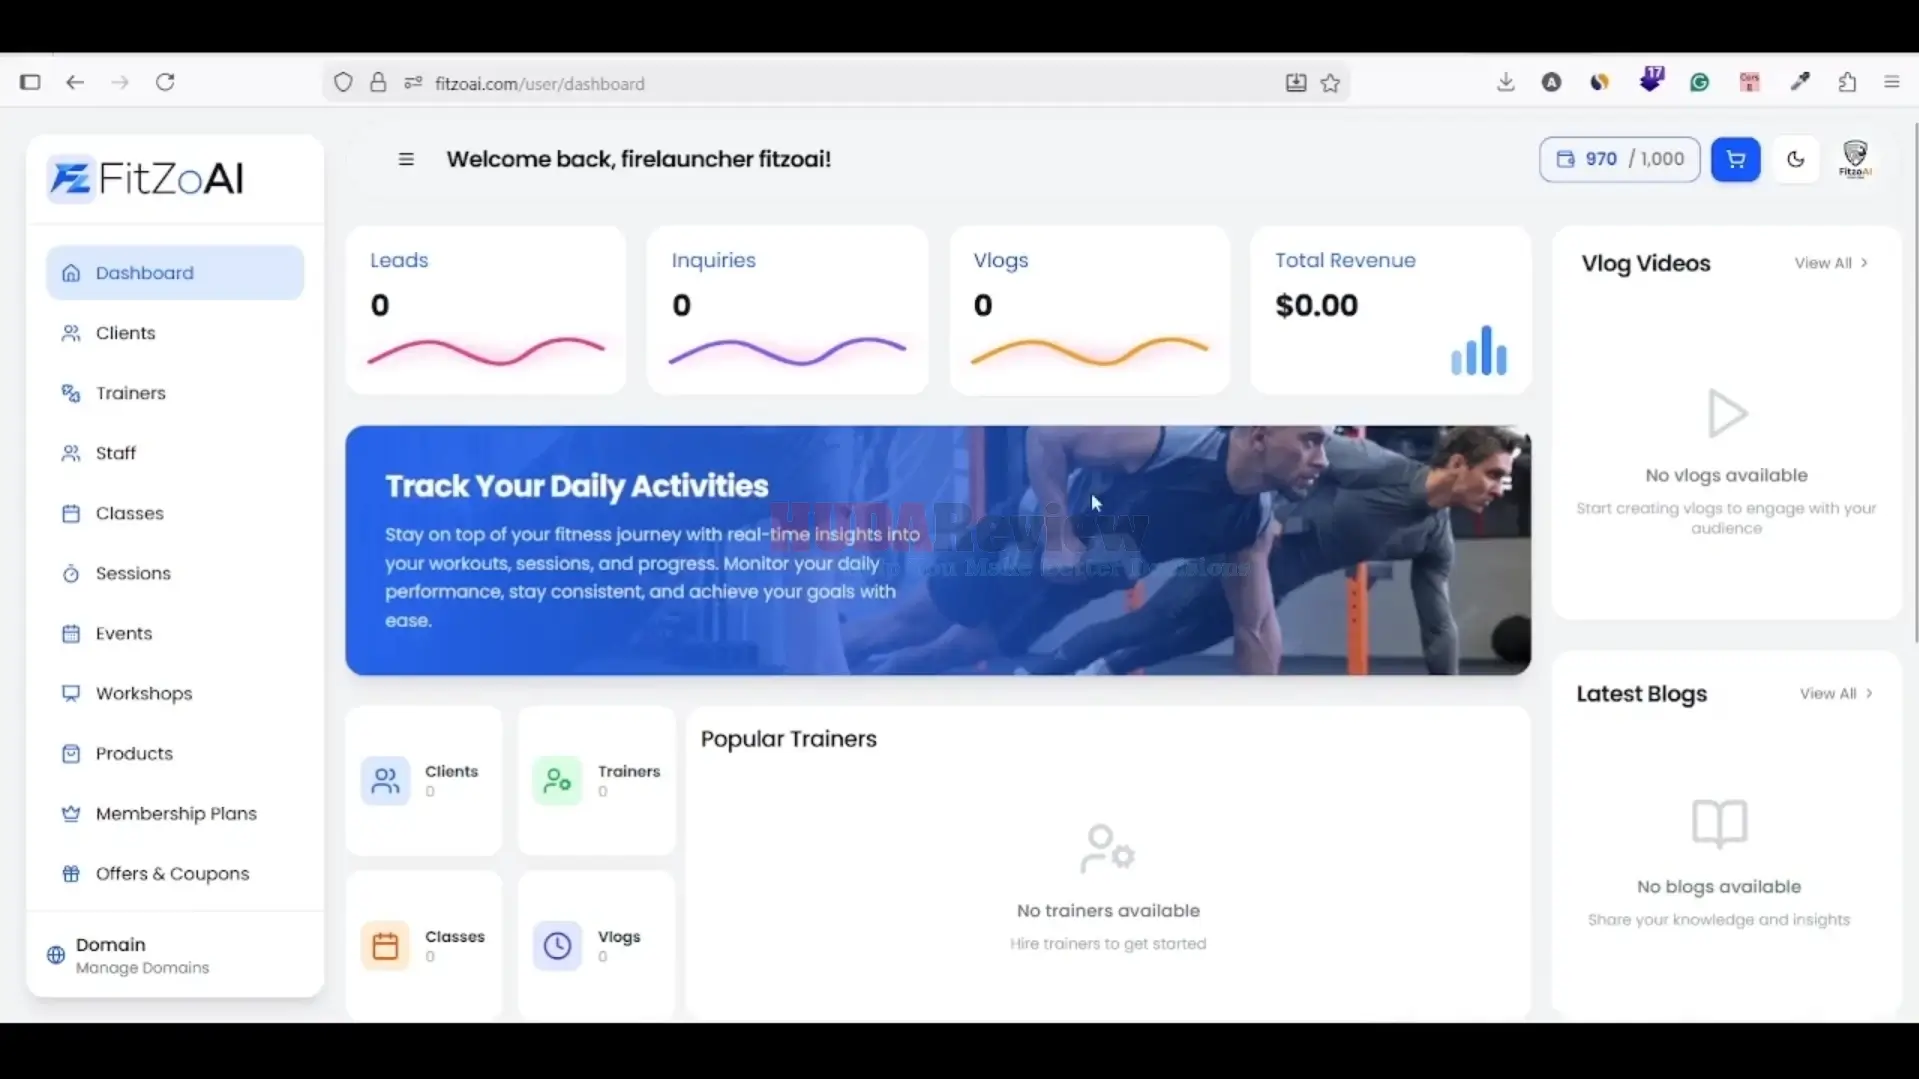Open browser extensions puzzle icon
Viewport: 1919px width, 1079px height.
[x=1847, y=83]
